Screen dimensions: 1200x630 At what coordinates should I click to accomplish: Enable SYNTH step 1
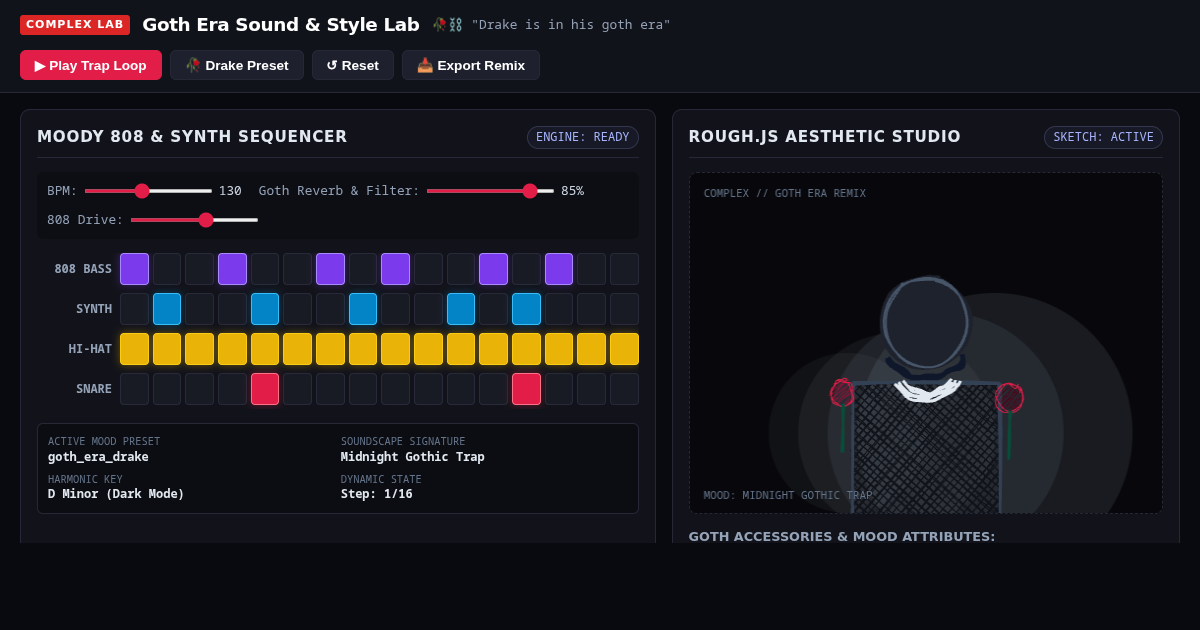coord(134,309)
